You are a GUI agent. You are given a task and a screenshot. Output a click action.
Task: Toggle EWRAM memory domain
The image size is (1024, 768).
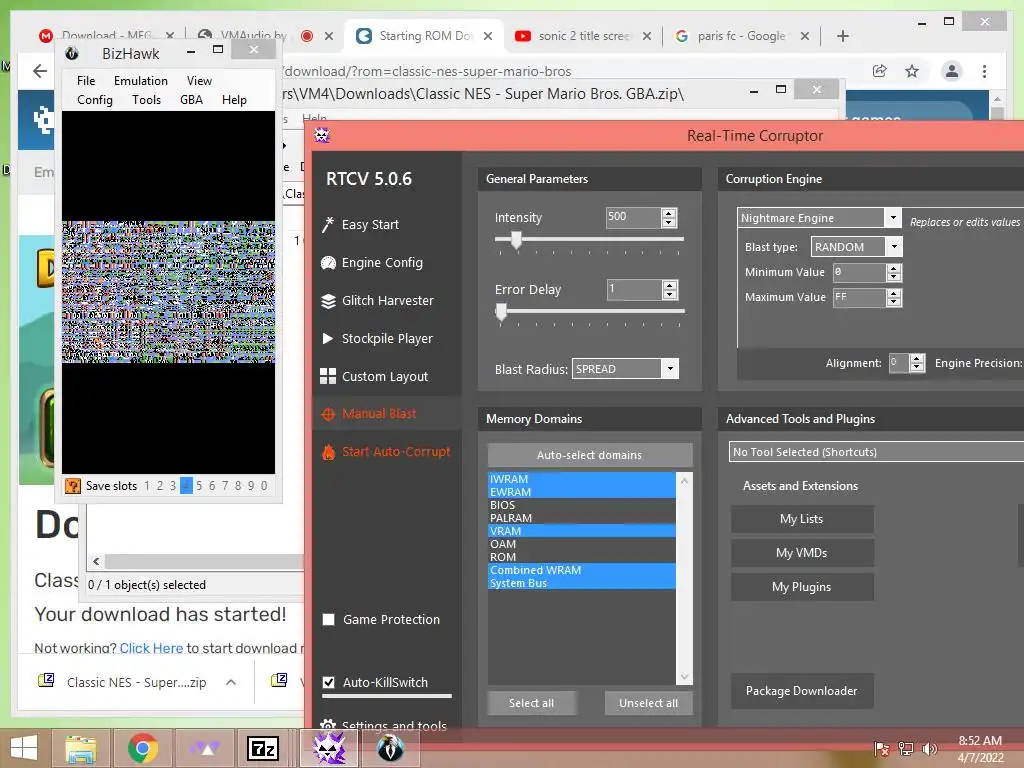pyautogui.click(x=581, y=492)
